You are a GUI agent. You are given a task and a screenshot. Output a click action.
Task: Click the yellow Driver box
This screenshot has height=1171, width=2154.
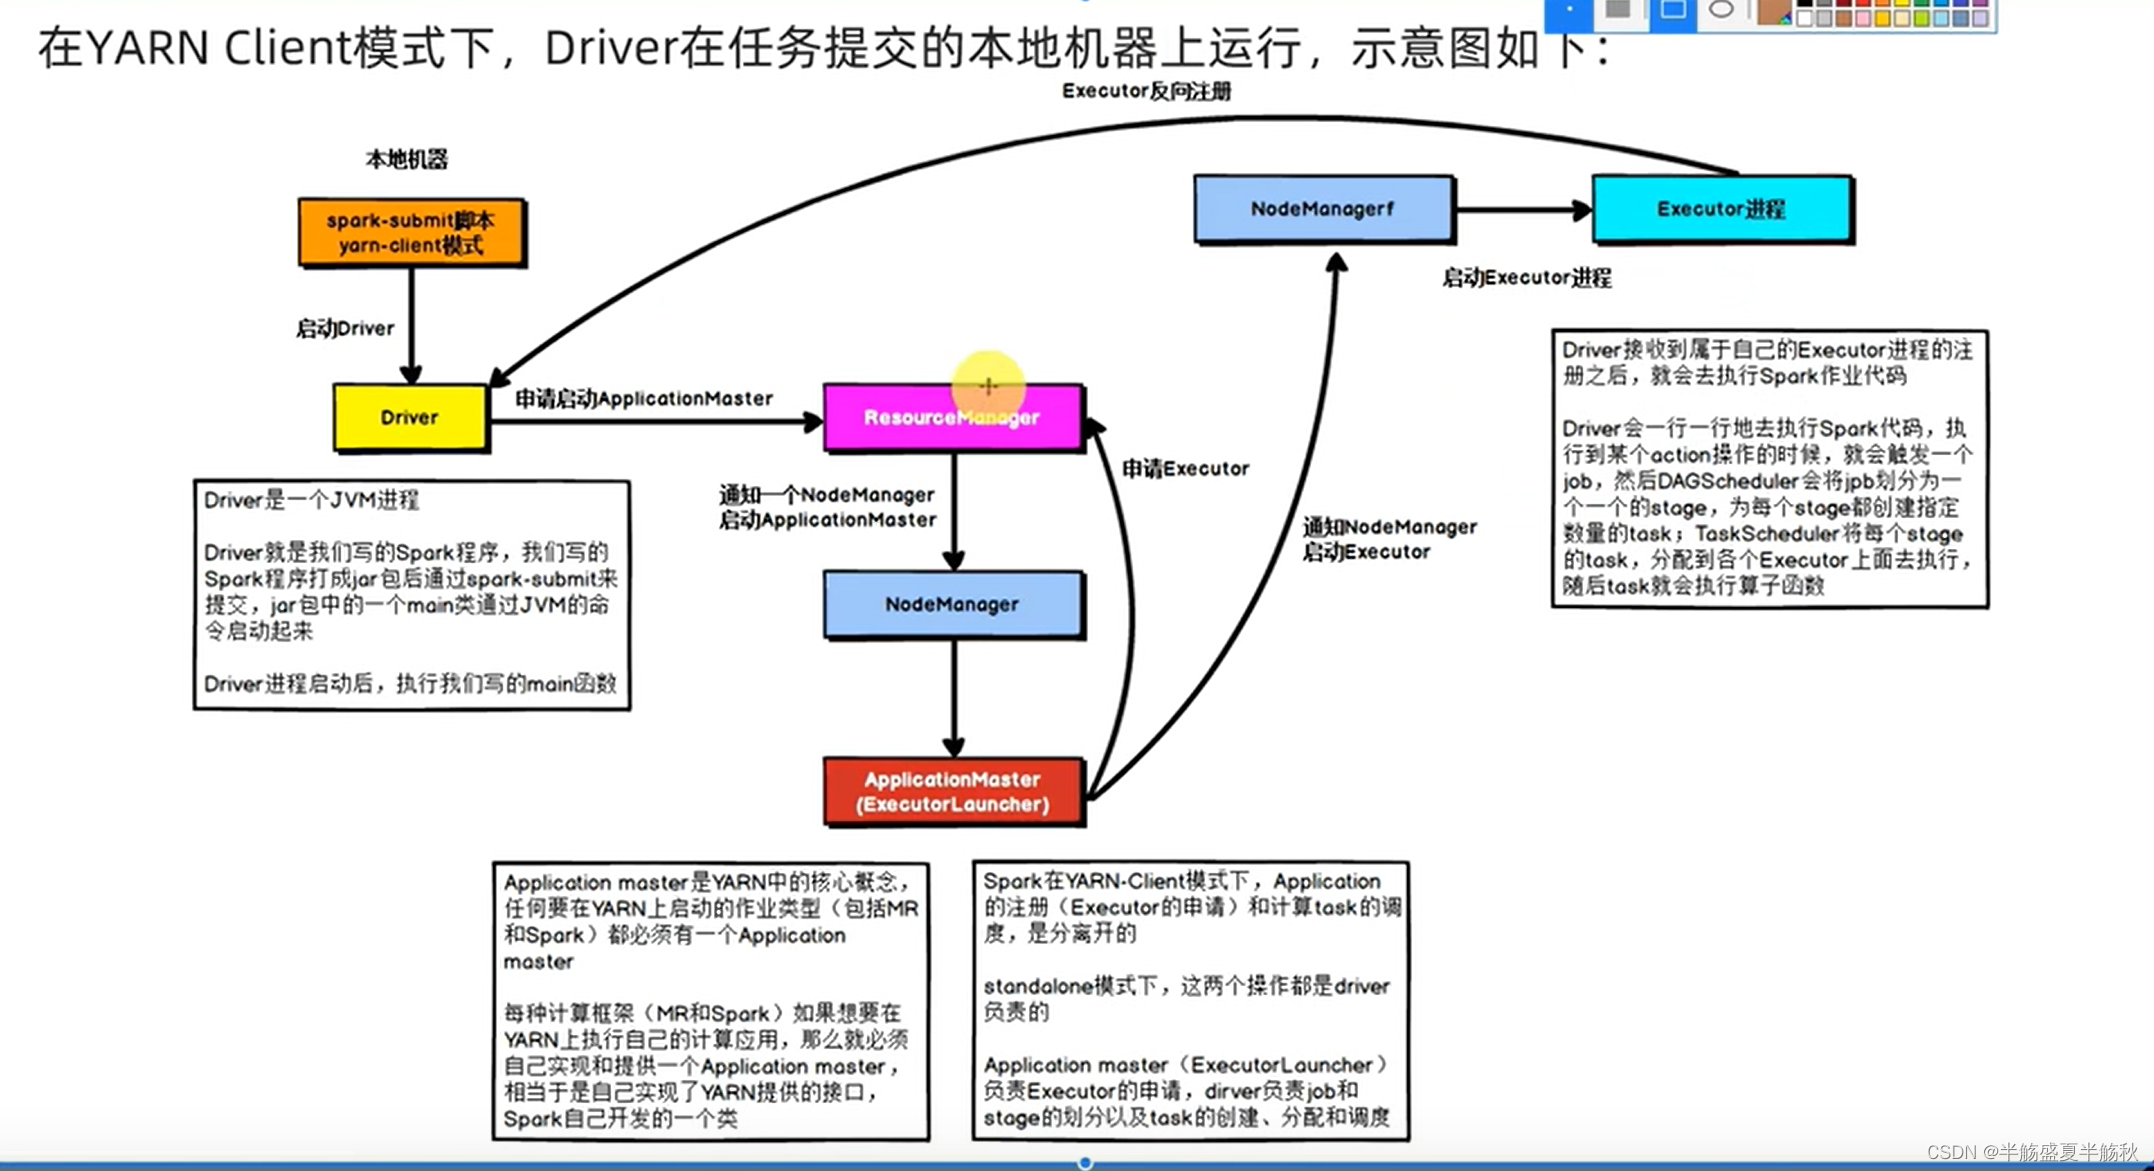(x=410, y=417)
